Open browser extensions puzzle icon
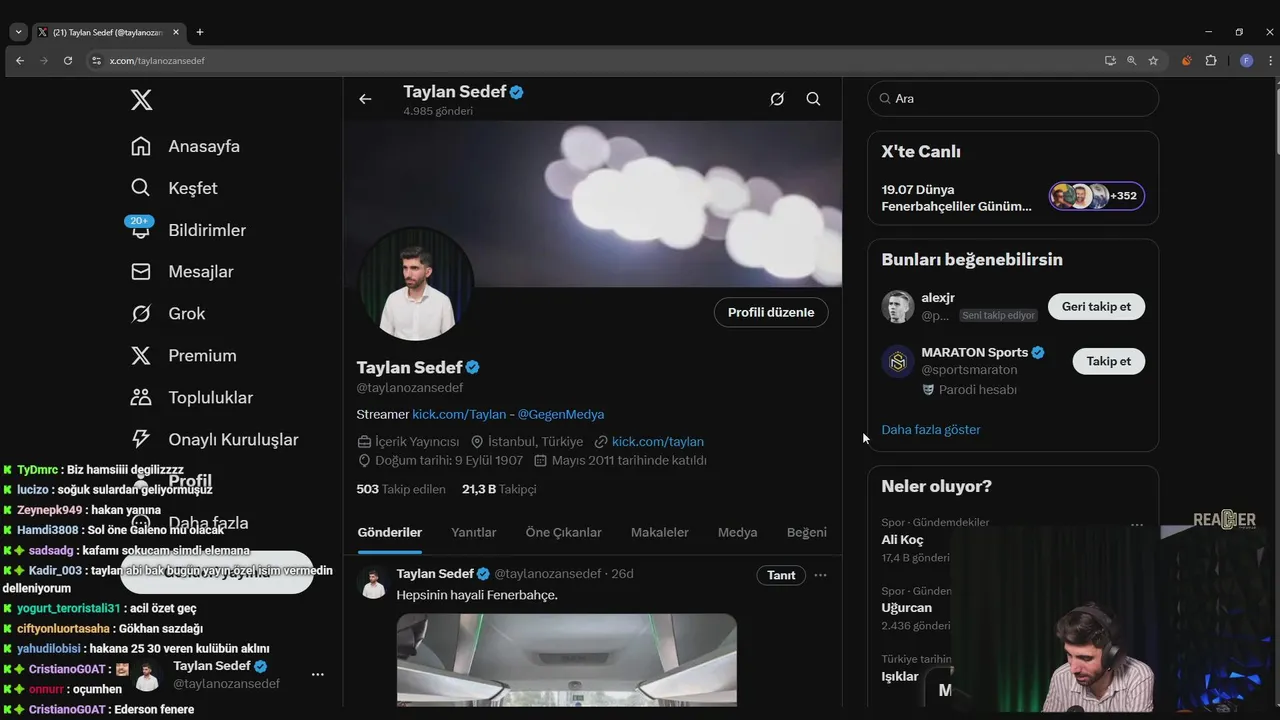The height and width of the screenshot is (720, 1280). [x=1211, y=61]
